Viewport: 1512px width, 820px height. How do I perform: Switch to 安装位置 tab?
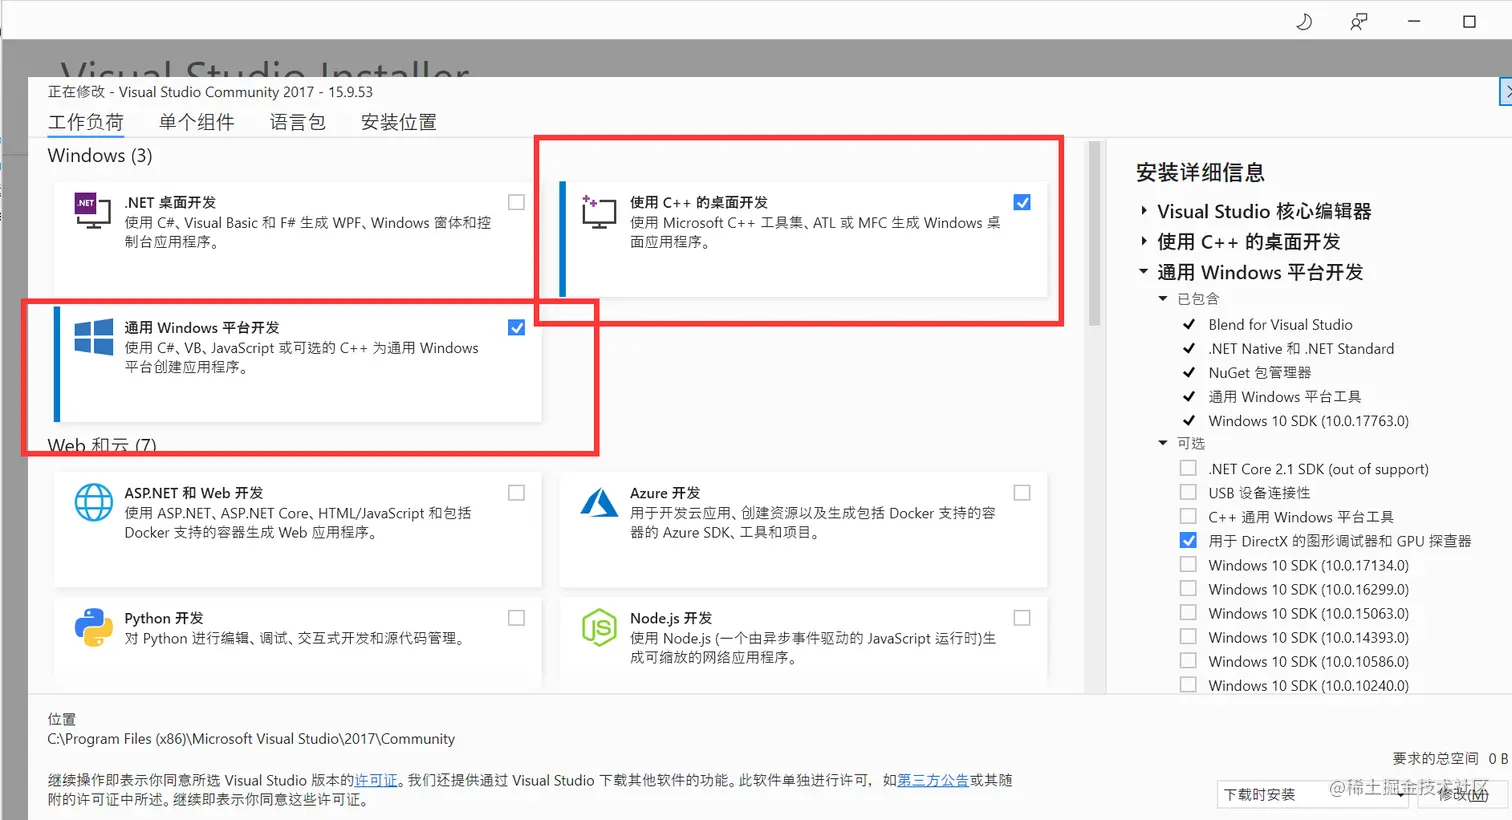(x=399, y=122)
